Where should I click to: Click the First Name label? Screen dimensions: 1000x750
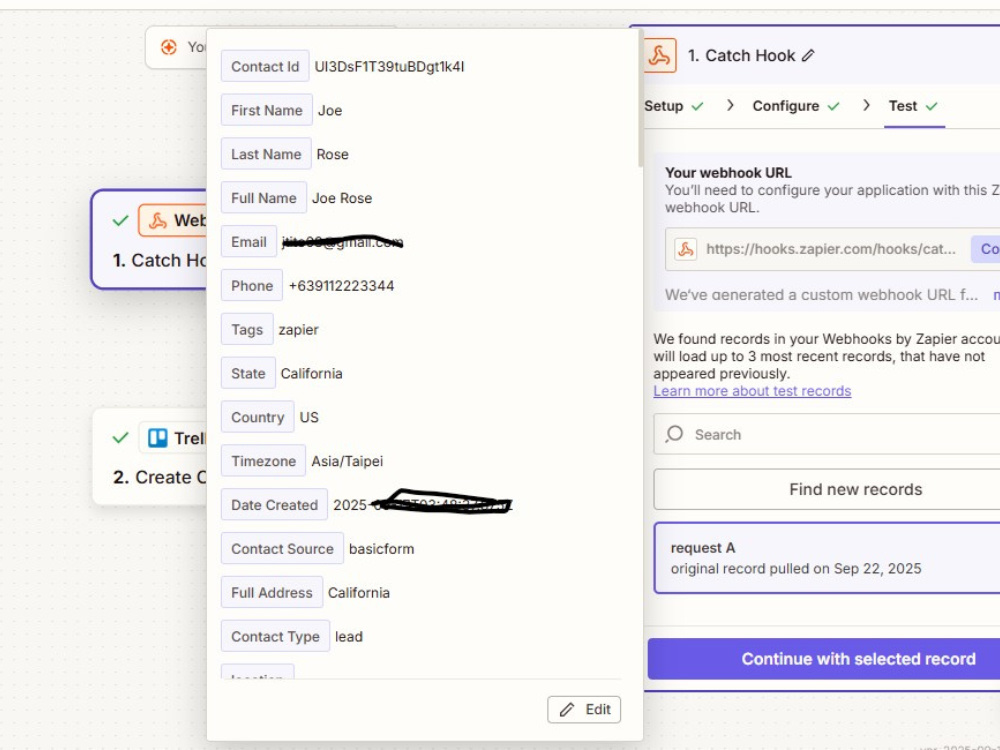click(267, 110)
